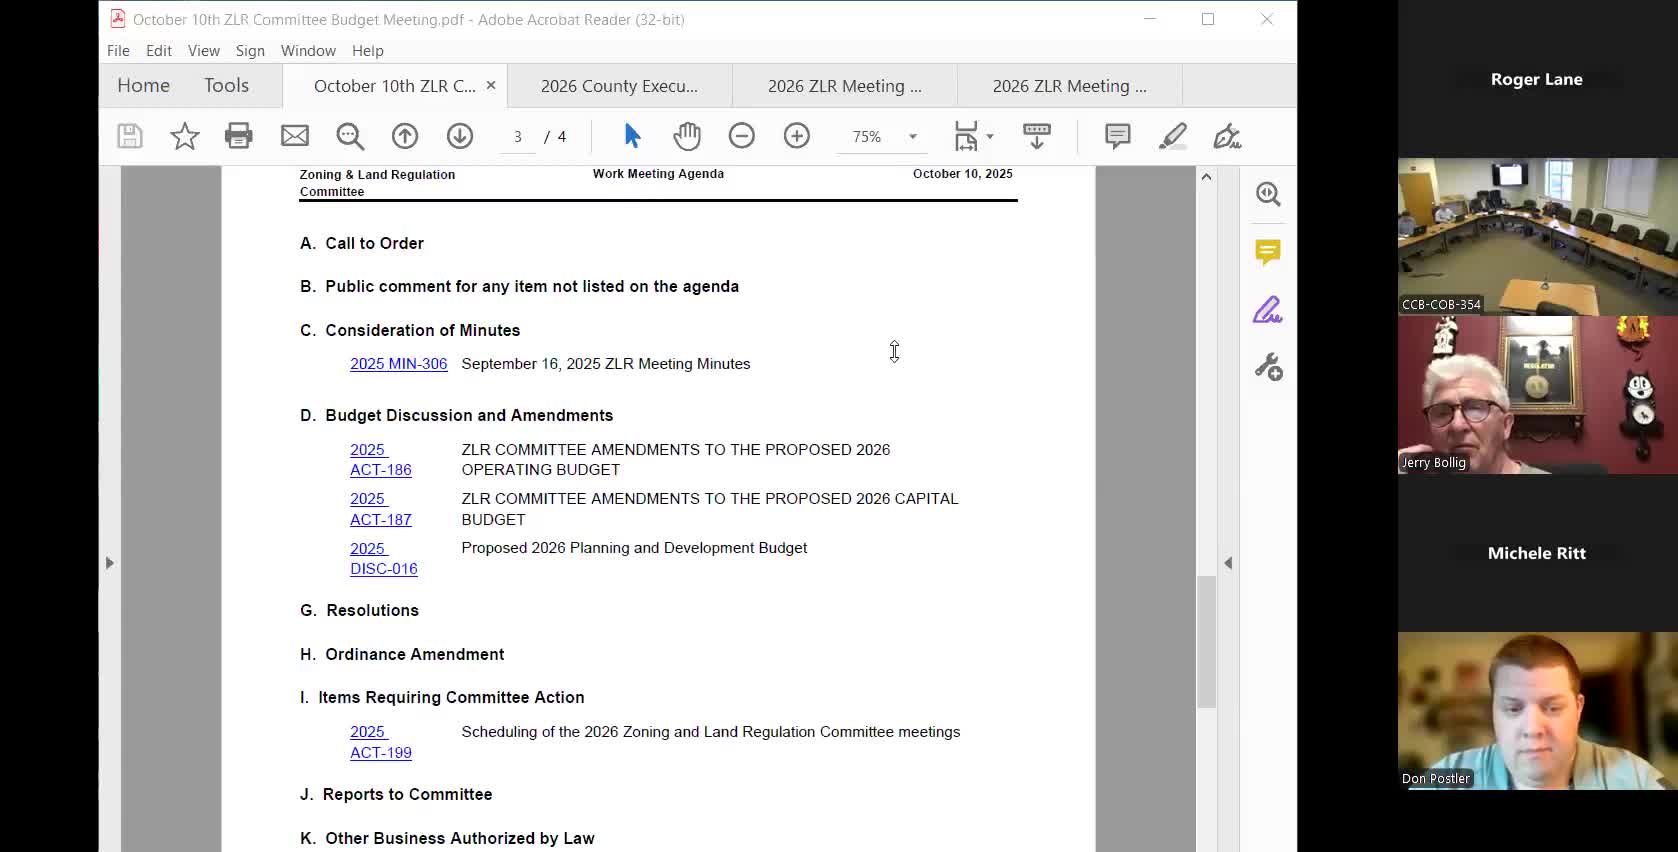
Task: Add a sticky note comment
Action: pyautogui.click(x=1117, y=136)
